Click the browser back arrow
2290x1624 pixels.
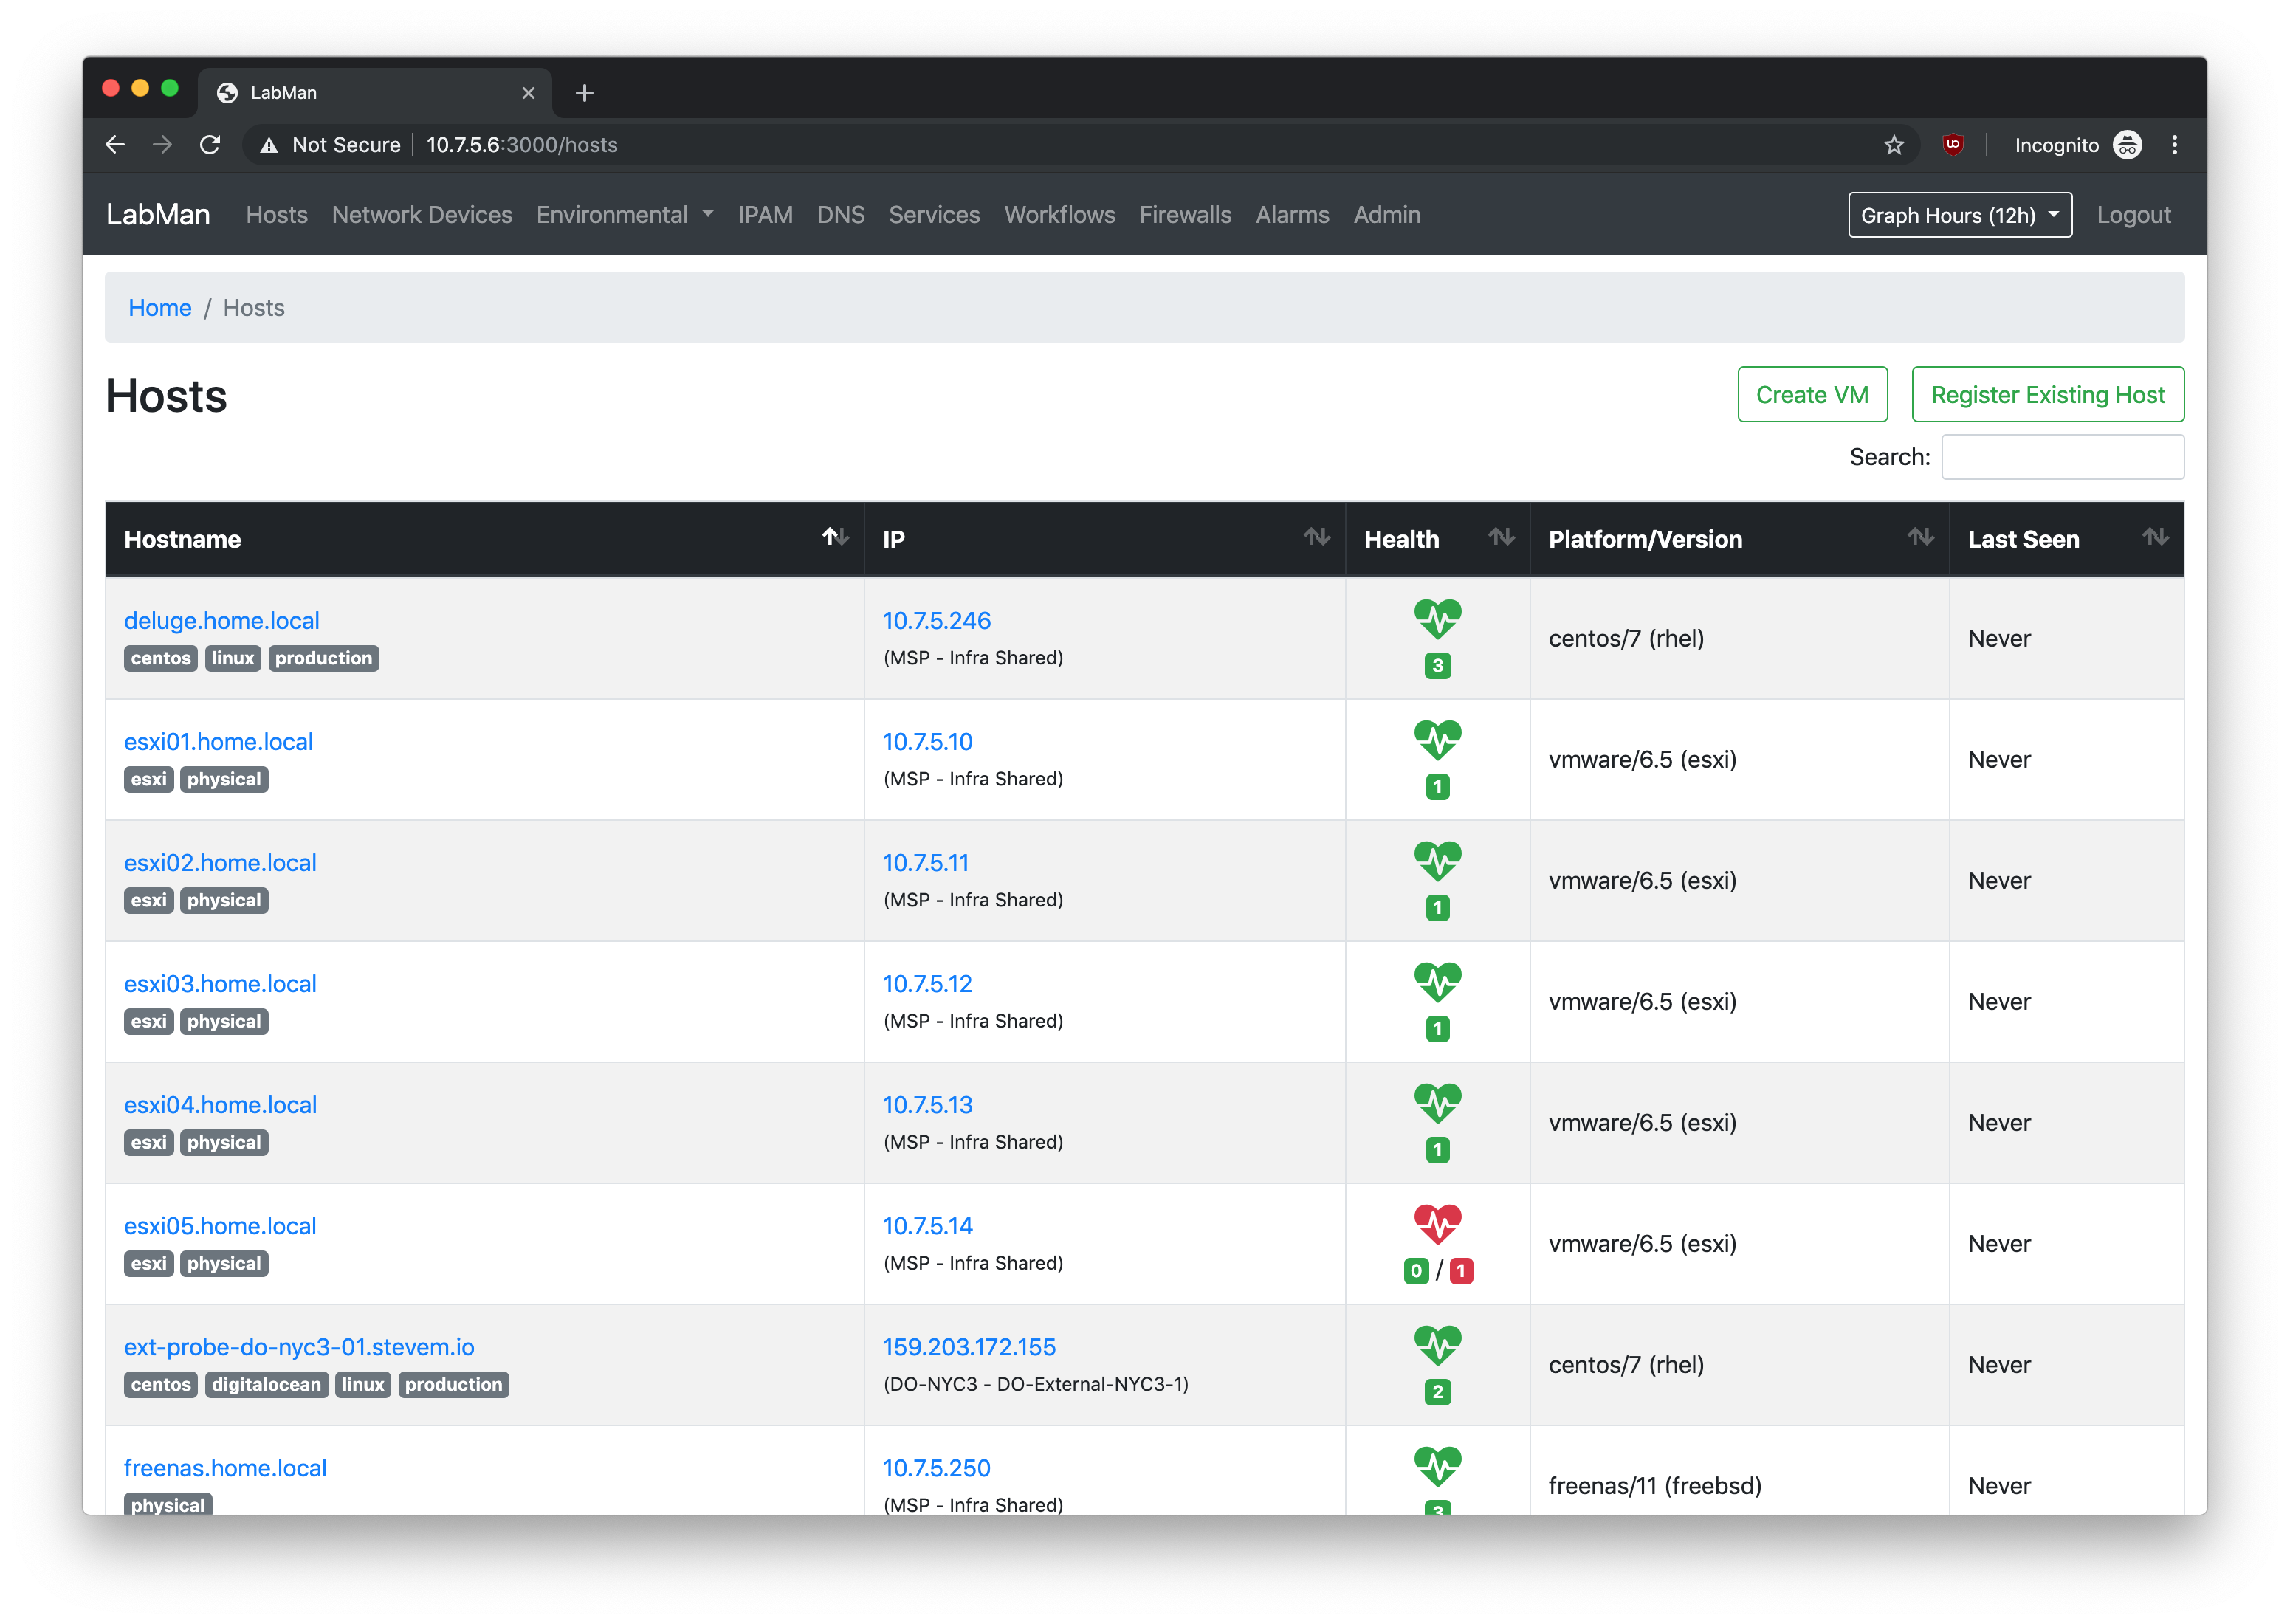[115, 145]
